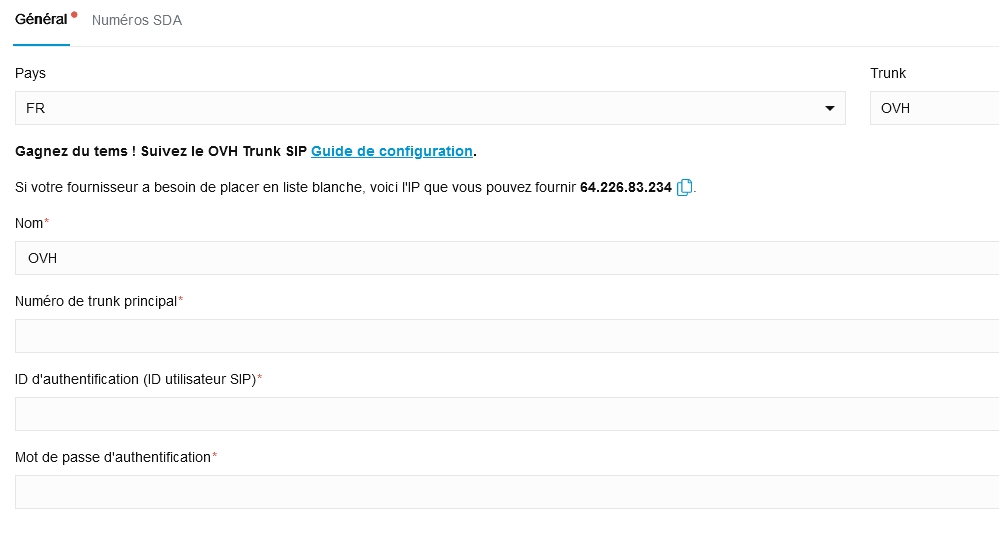Click the Mot de passe d'authentification label
The image size is (999, 536).
coord(113,457)
